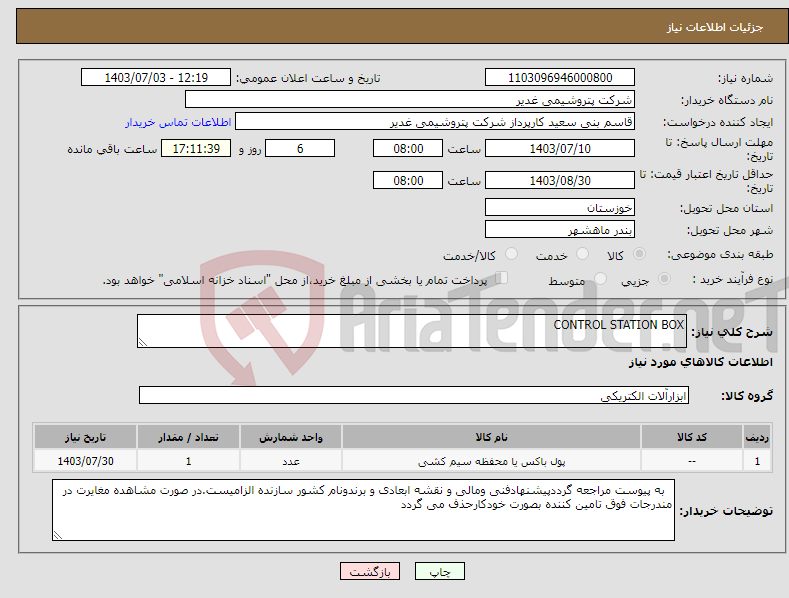This screenshot has width=789, height=598.
Task: Click the unit cell عدد
Action: click(291, 461)
